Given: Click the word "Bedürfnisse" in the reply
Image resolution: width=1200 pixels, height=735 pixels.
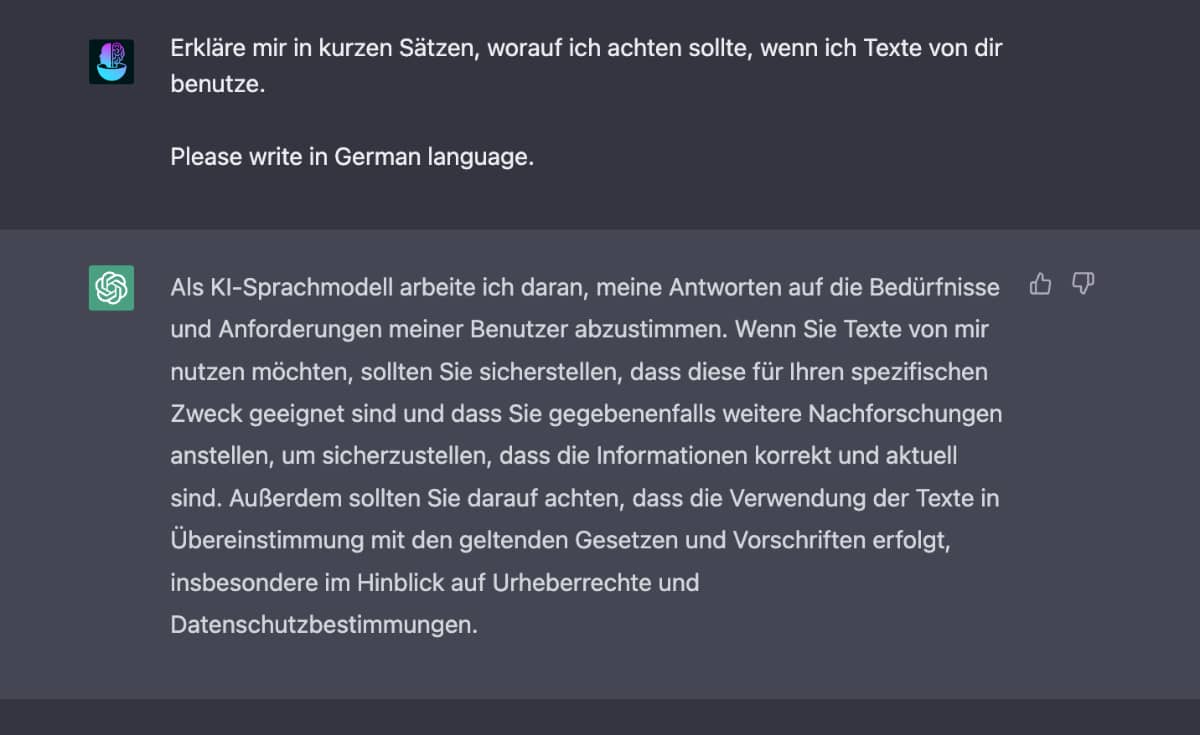Looking at the screenshot, I should pos(935,287).
